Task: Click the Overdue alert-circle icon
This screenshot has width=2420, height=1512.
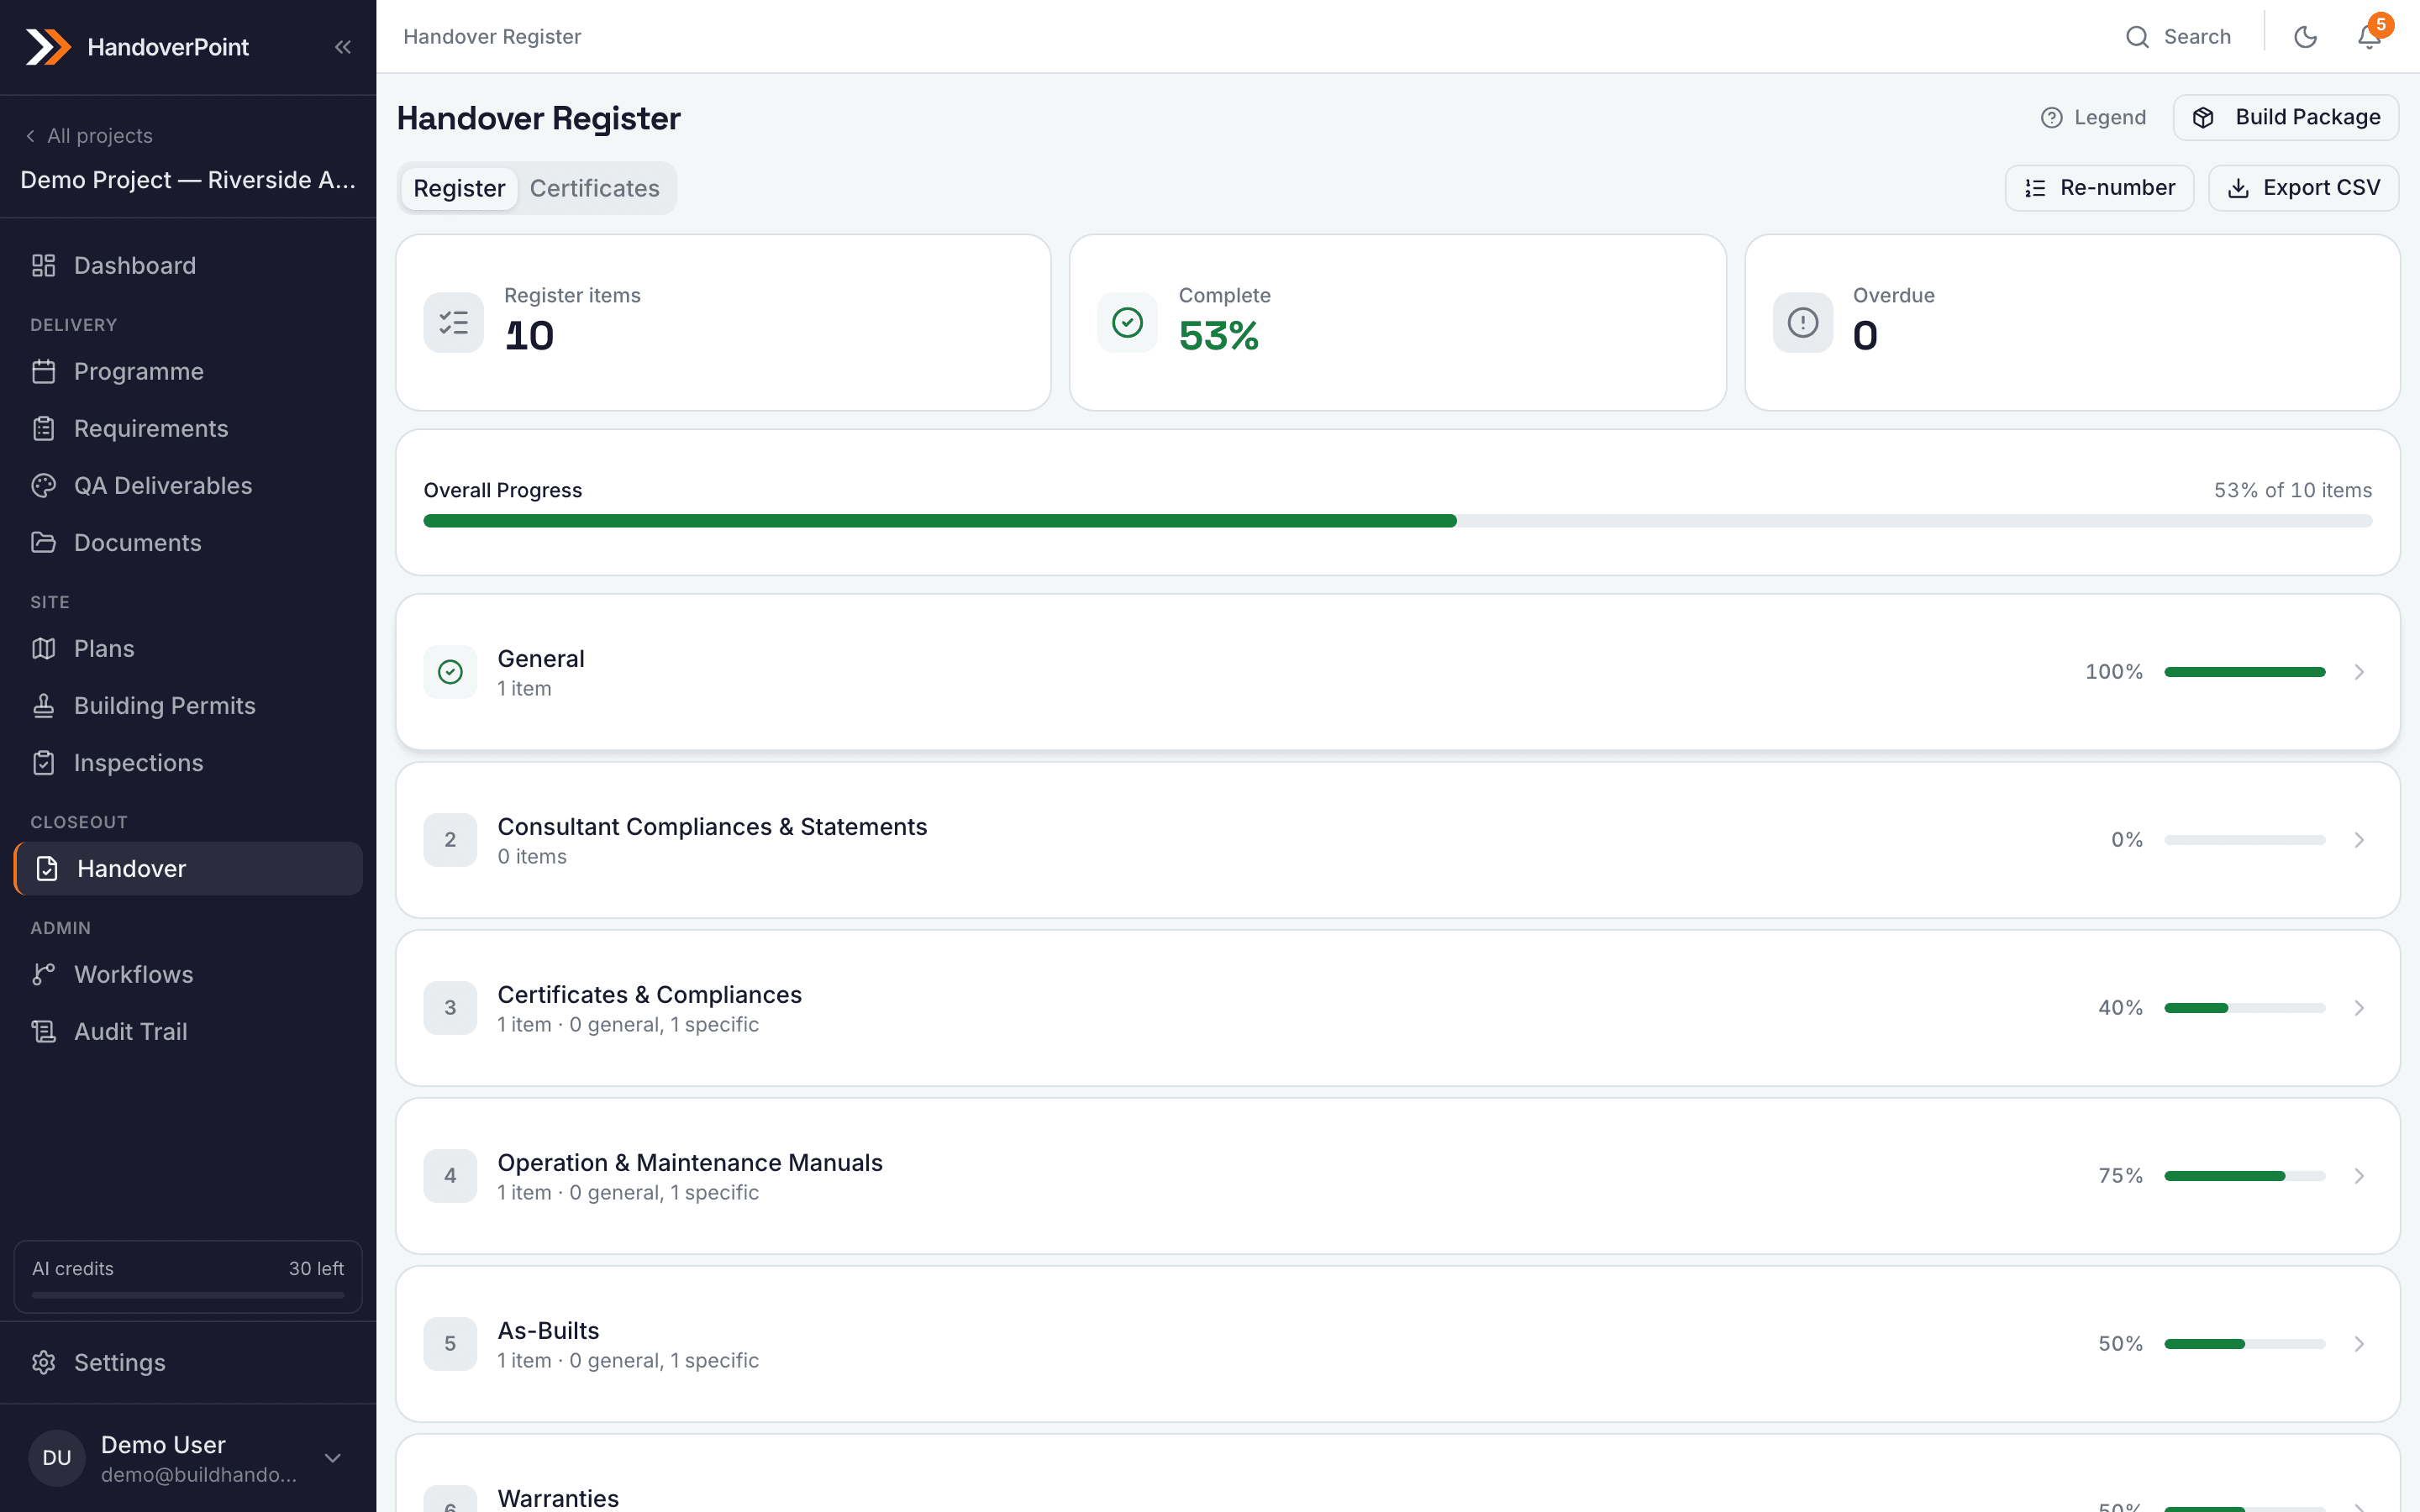Action: click(1802, 322)
